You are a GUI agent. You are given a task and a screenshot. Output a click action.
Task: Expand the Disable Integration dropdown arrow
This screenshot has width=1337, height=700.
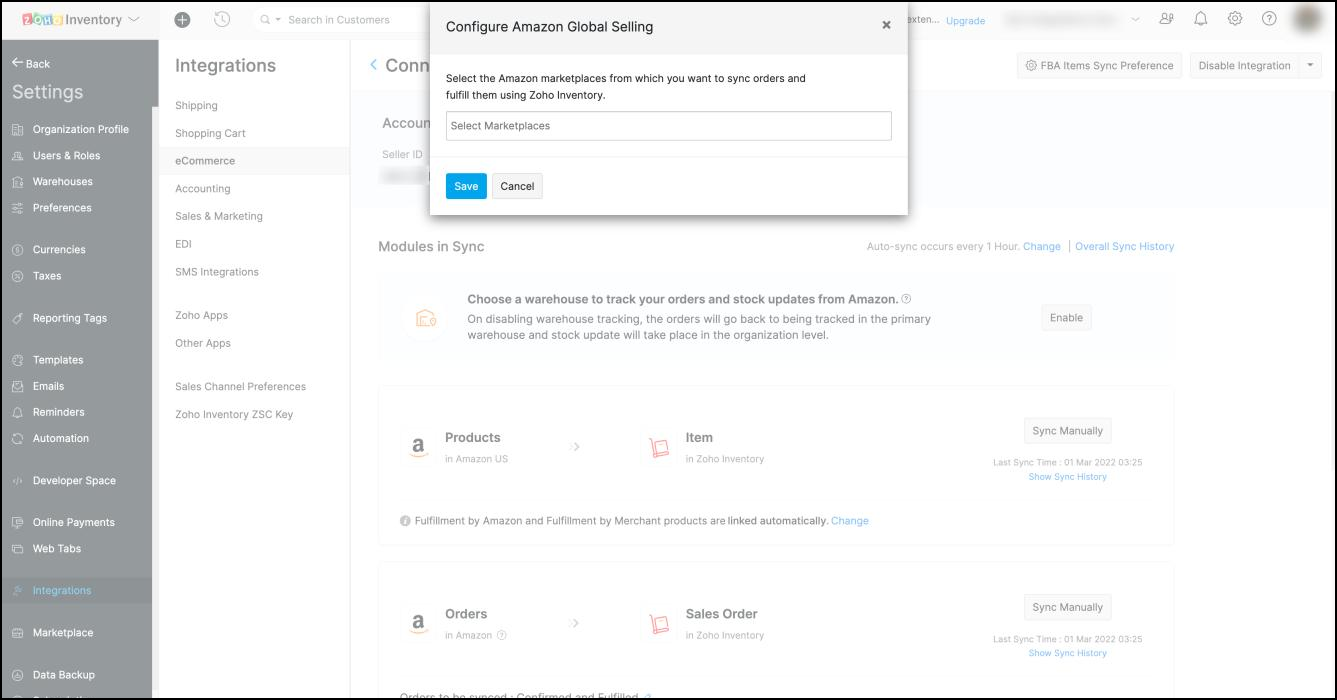tap(1310, 65)
